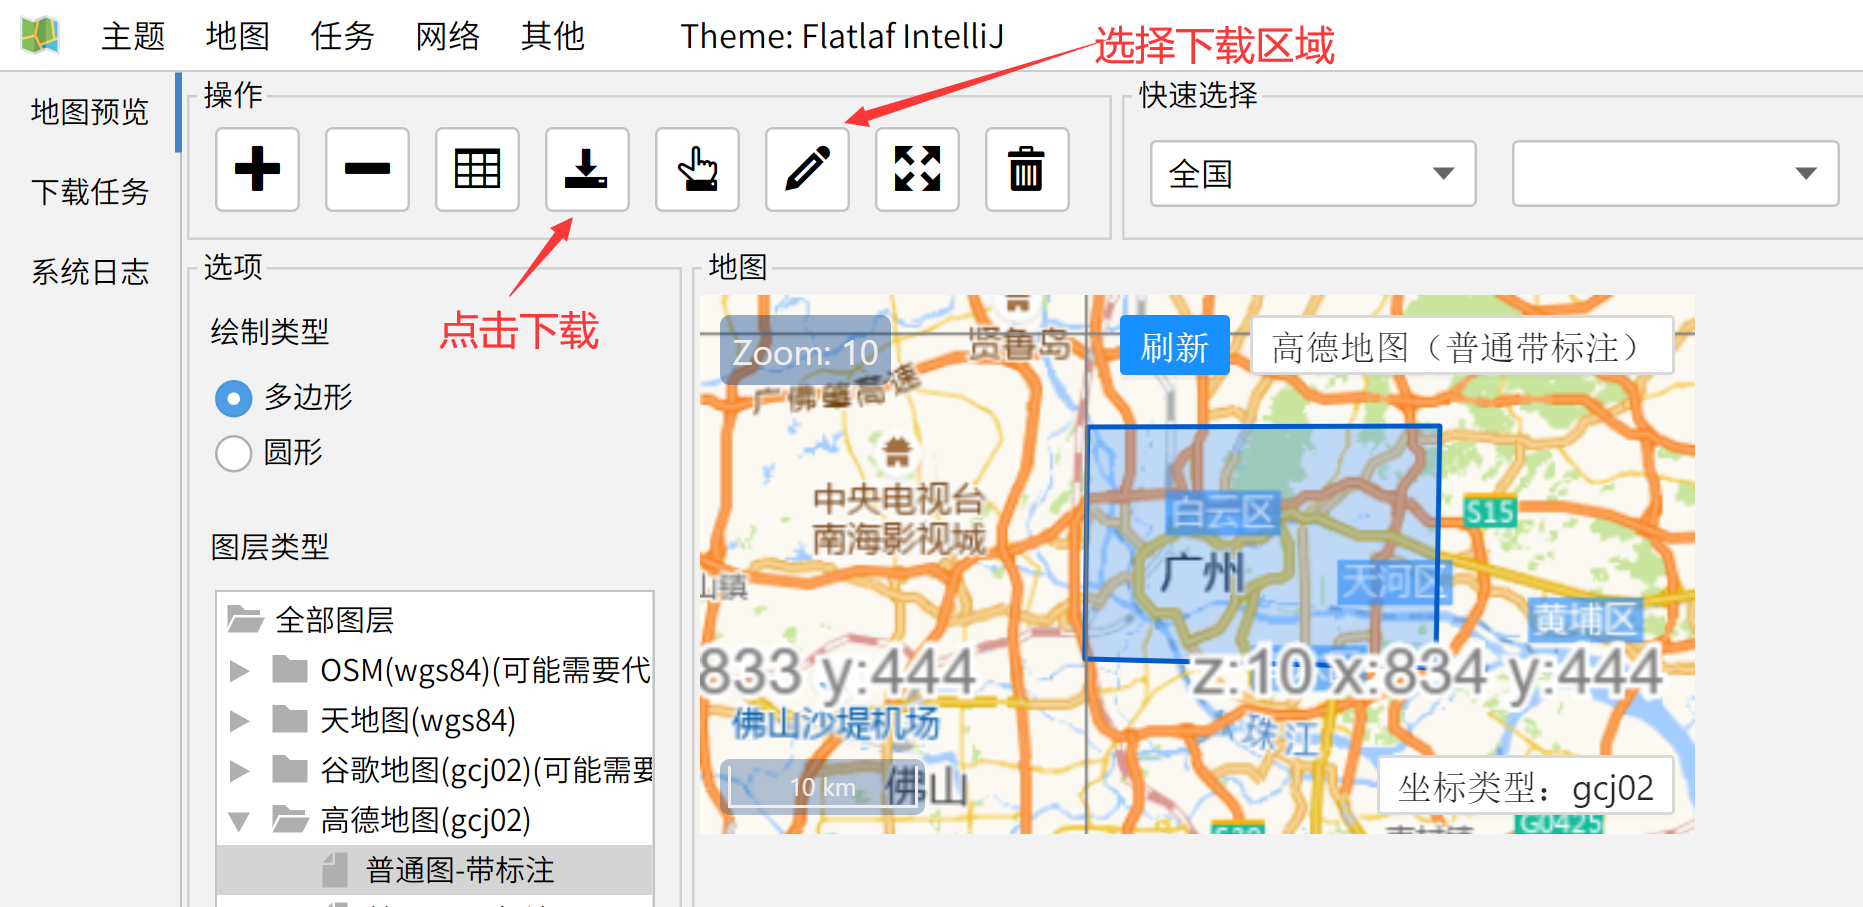The width and height of the screenshot is (1863, 907).
Task: Click the 中央电视台南海影视城 label on map
Action: click(x=898, y=518)
